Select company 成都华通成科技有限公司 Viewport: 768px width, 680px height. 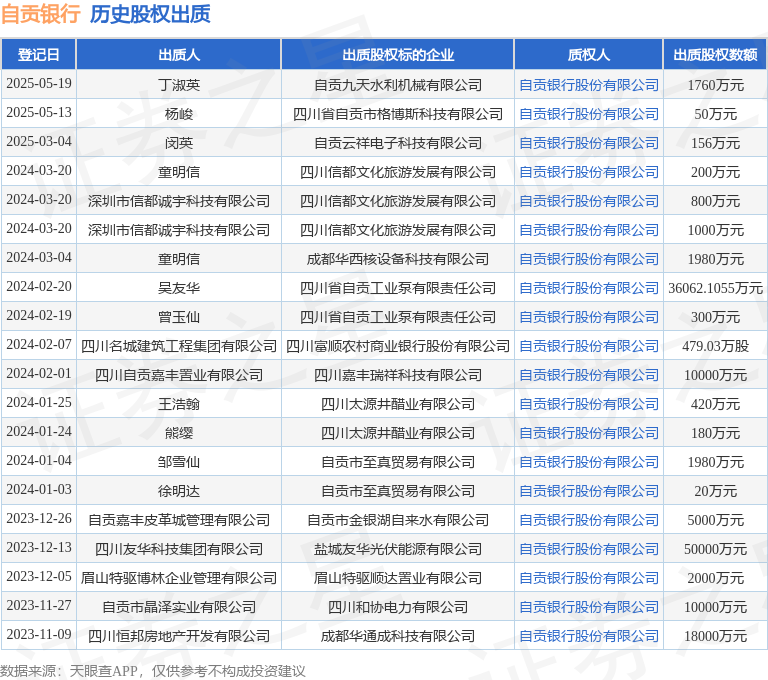[x=398, y=636]
